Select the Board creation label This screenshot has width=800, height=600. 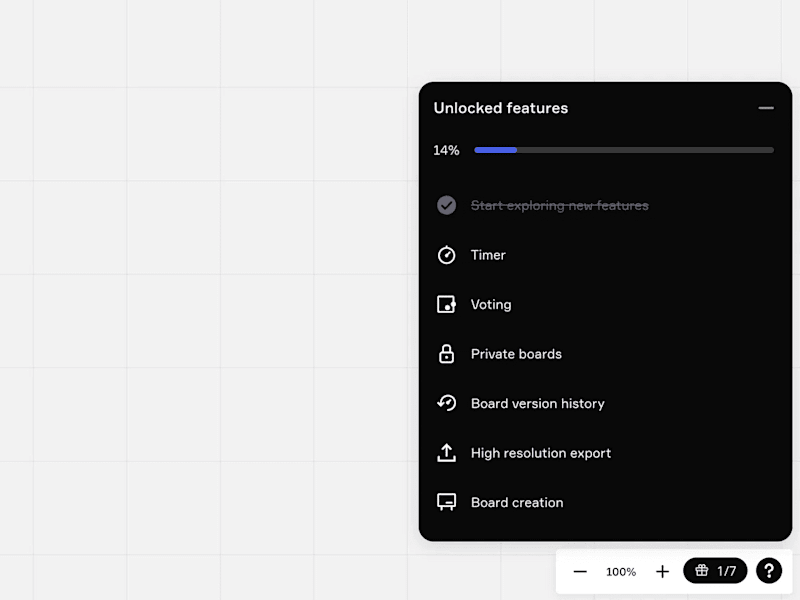(x=517, y=503)
